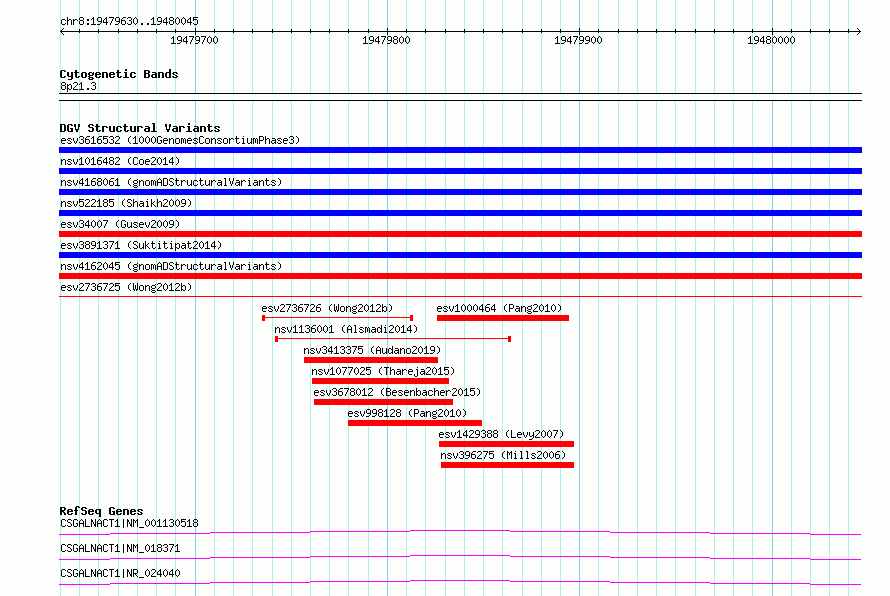Screen dimensions: 890x596
Task: Select the blue bar under esv3616532
Action: click(x=460, y=150)
